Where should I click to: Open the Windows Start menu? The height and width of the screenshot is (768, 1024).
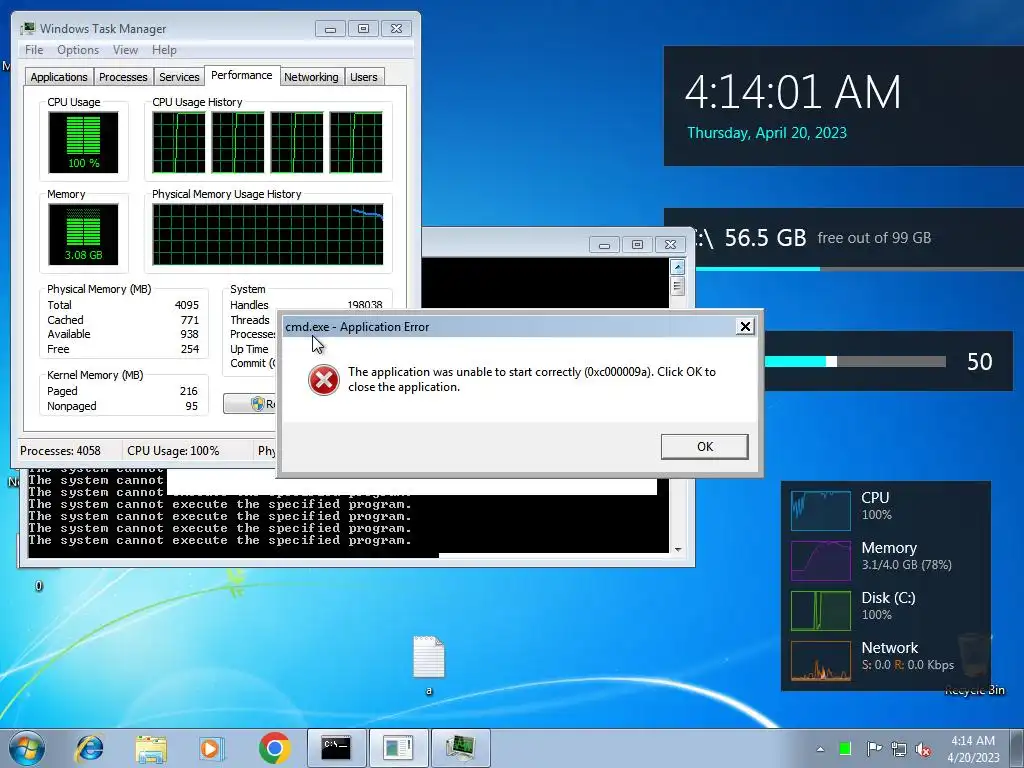click(x=27, y=748)
